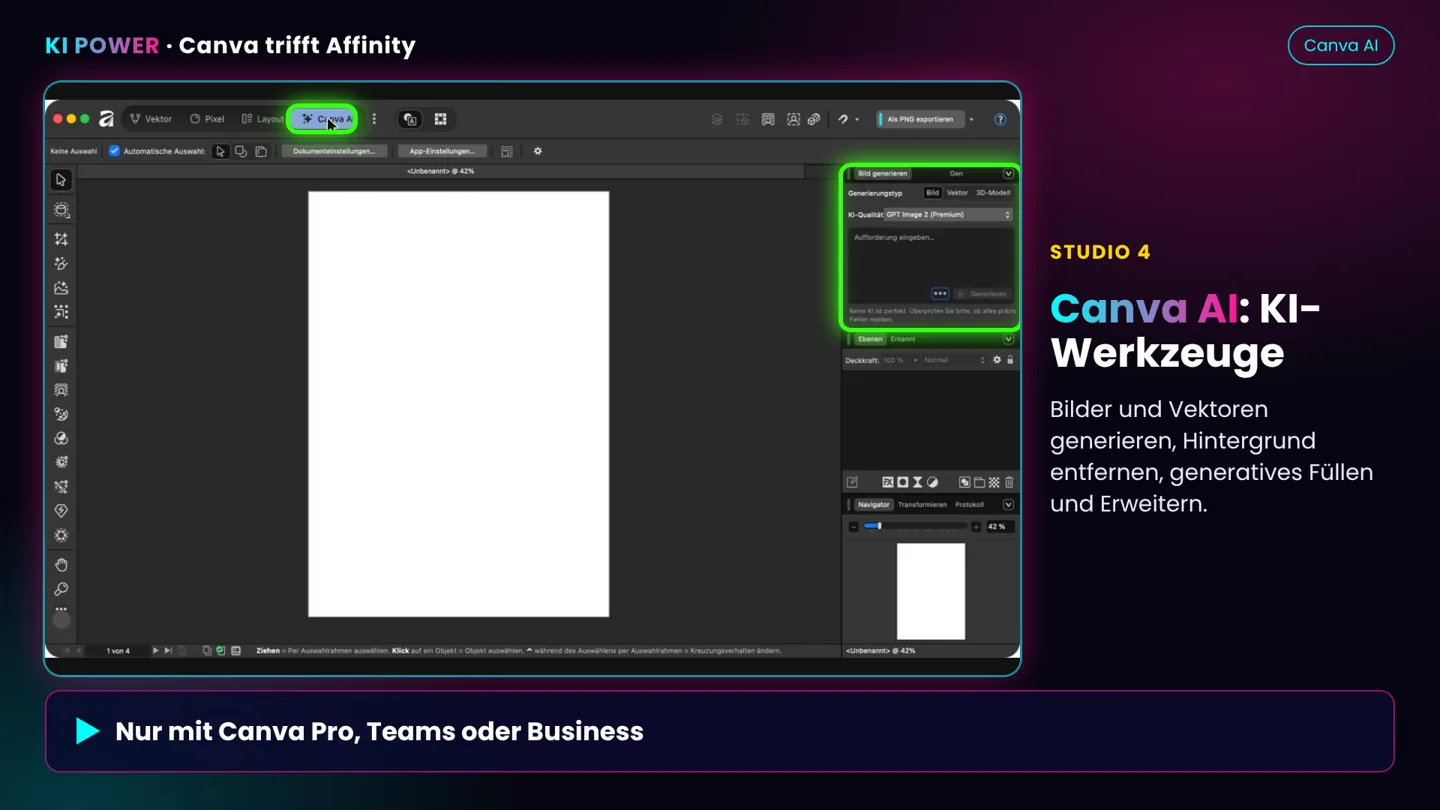Switch to the Layout studio tab
Image resolution: width=1440 pixels, height=810 pixels.
[x=263, y=119]
